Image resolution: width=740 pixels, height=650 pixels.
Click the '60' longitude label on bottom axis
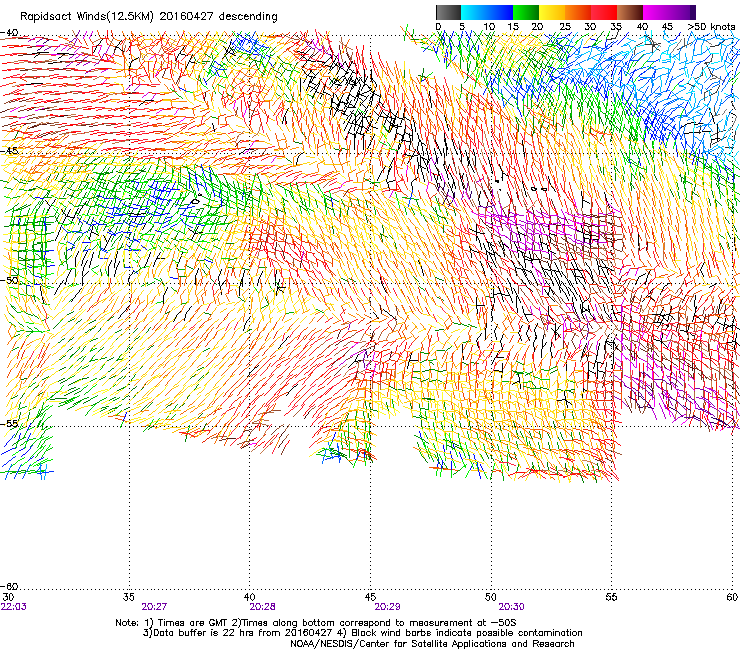click(x=732, y=597)
